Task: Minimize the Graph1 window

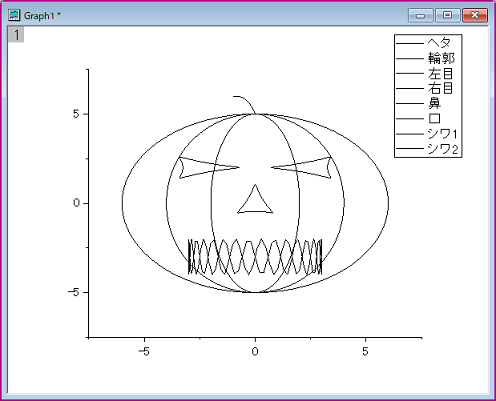Action: (421, 15)
